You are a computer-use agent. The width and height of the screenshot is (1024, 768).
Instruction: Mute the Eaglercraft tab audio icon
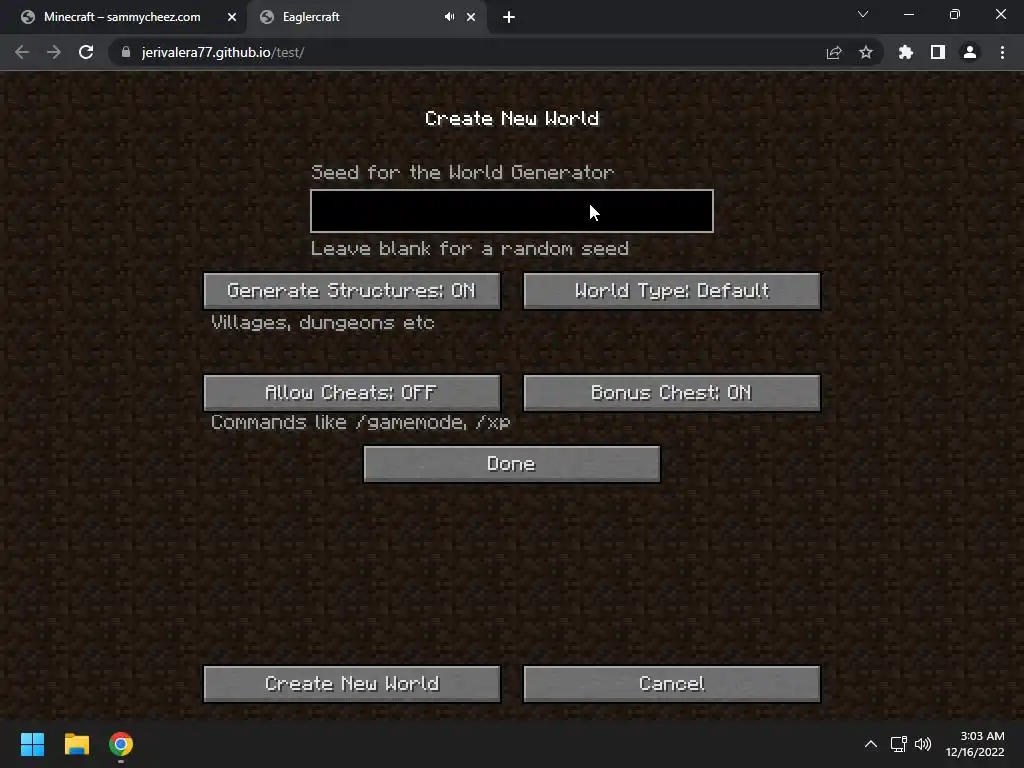click(449, 17)
